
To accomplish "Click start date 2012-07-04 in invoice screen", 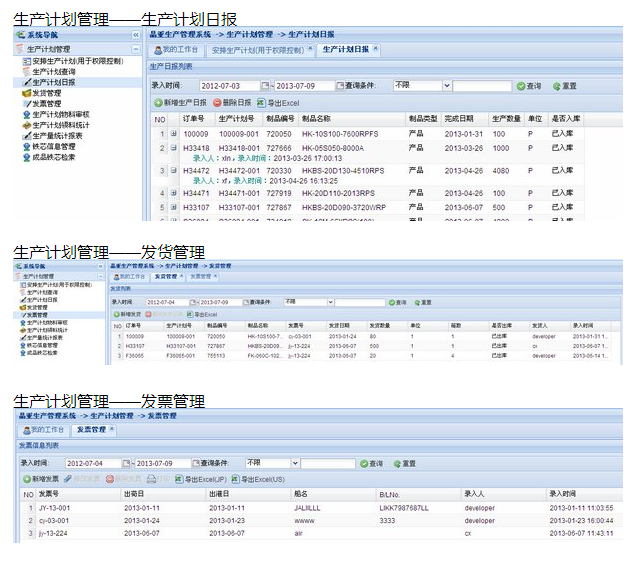I will click(x=93, y=464).
